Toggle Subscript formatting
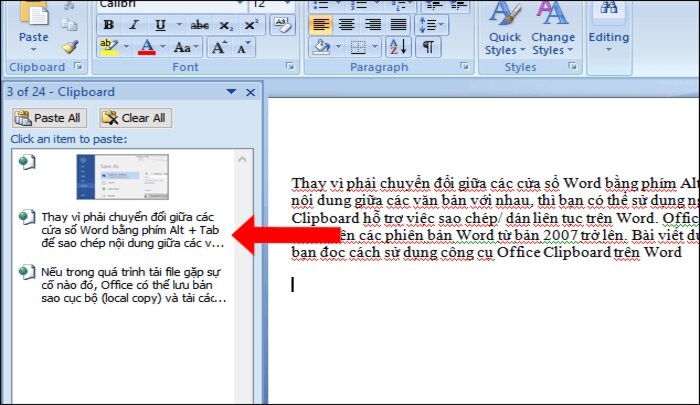700x405 pixels. click(226, 25)
